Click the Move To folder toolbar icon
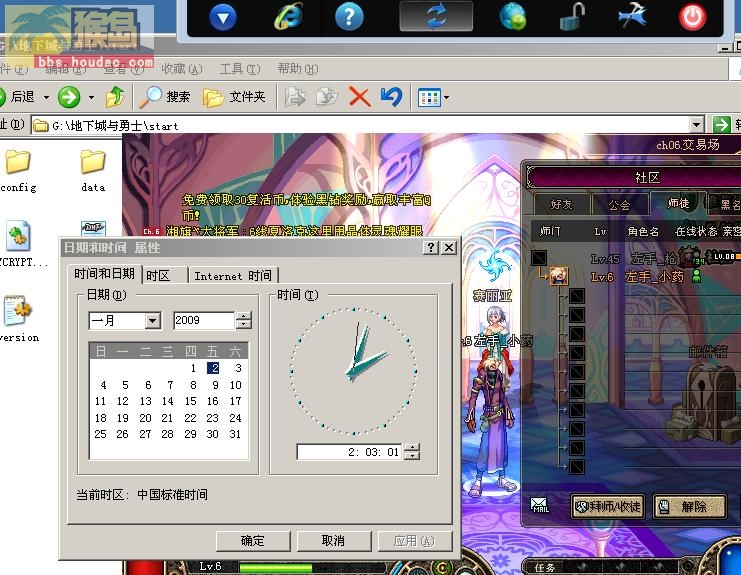The height and width of the screenshot is (575, 741). pos(296,97)
